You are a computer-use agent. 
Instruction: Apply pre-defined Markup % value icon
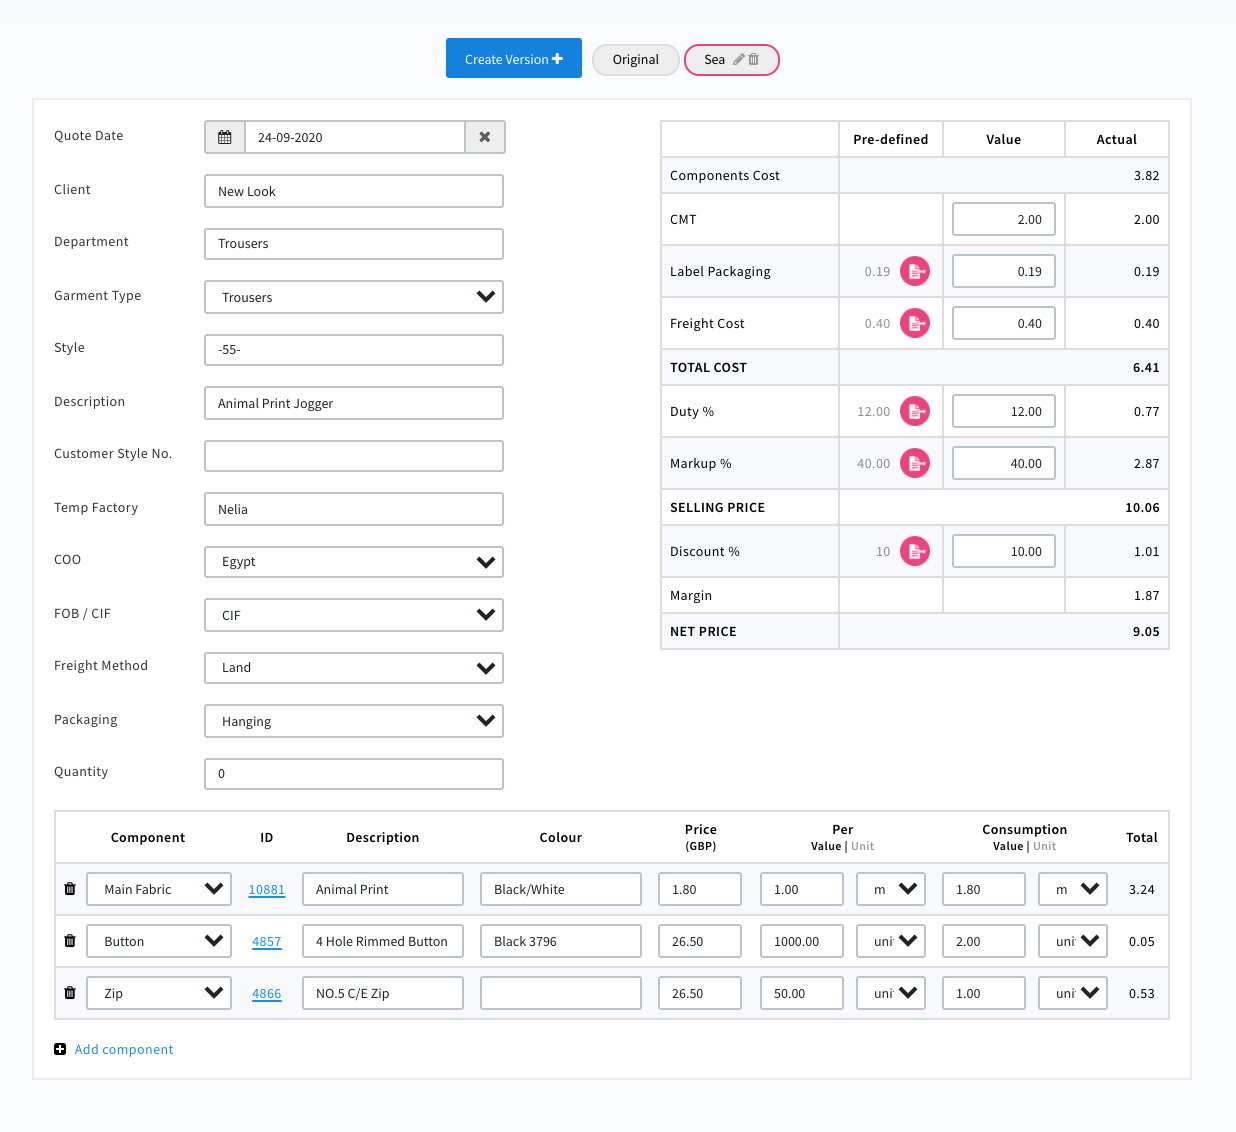pyautogui.click(x=914, y=463)
